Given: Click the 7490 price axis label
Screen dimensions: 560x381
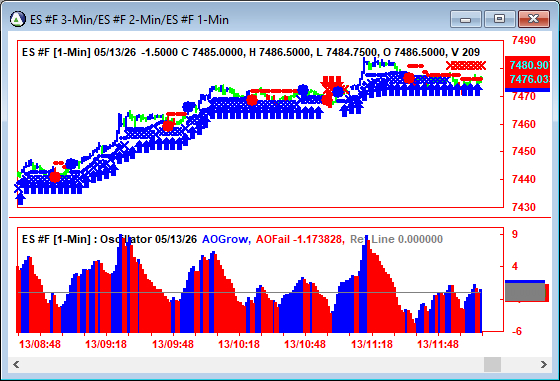Looking at the screenshot, I should (x=524, y=40).
